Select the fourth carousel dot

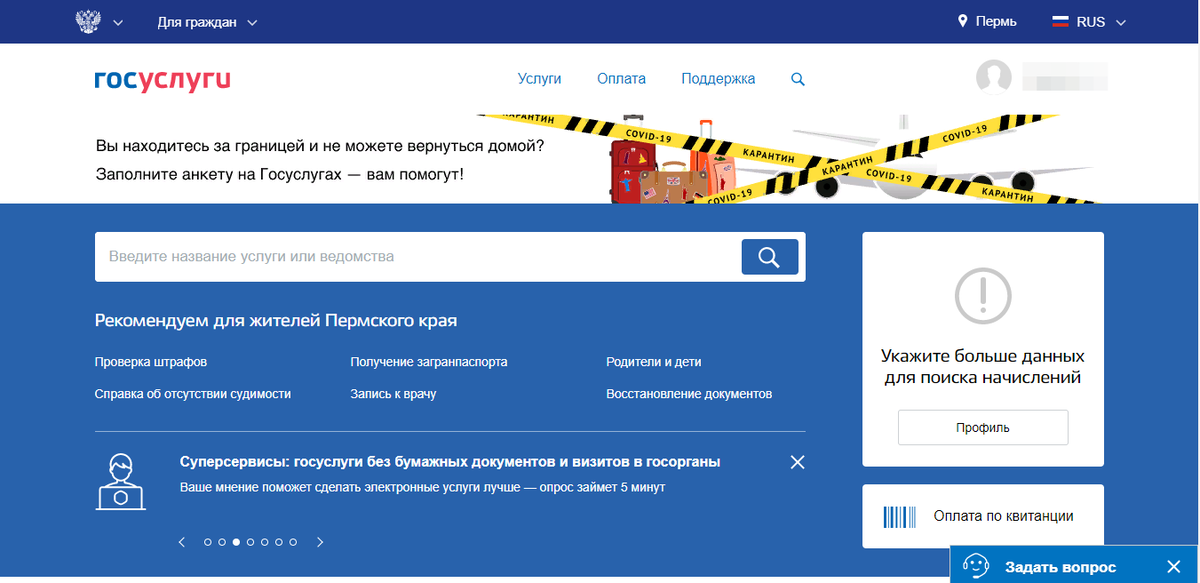coord(250,542)
